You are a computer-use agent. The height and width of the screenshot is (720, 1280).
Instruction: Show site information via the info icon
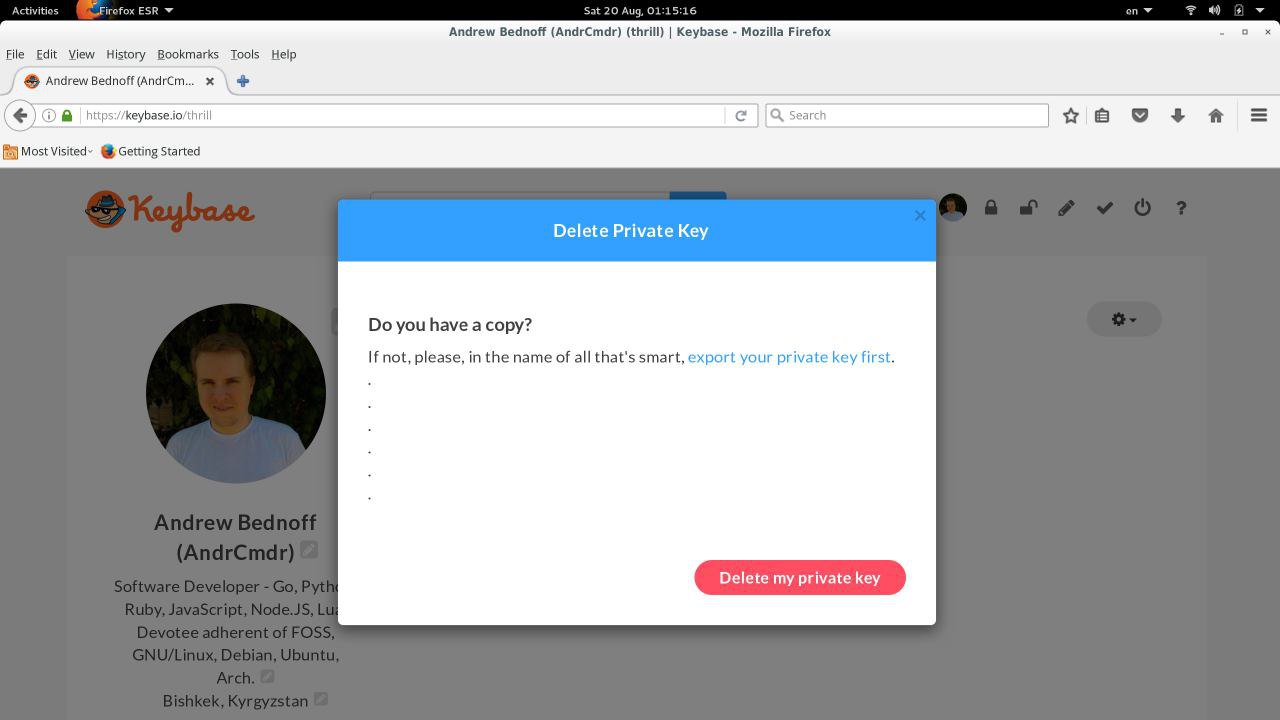point(48,115)
